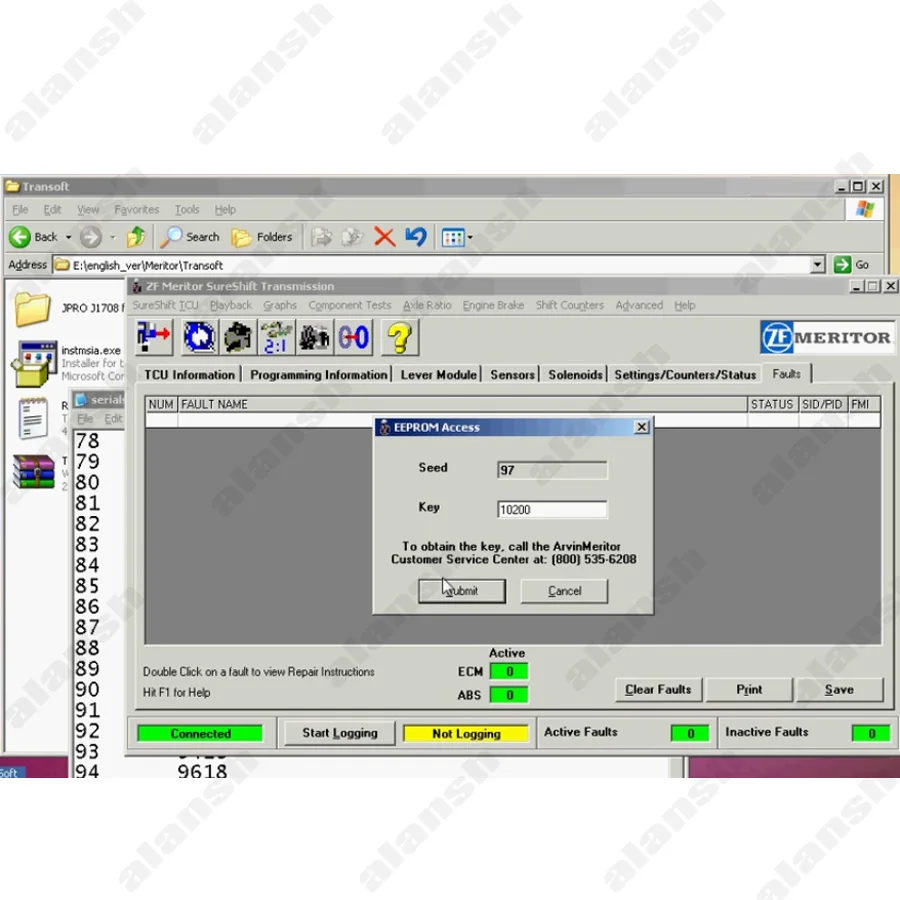Switch to the Settings/Counters/Status tab

click(x=685, y=375)
